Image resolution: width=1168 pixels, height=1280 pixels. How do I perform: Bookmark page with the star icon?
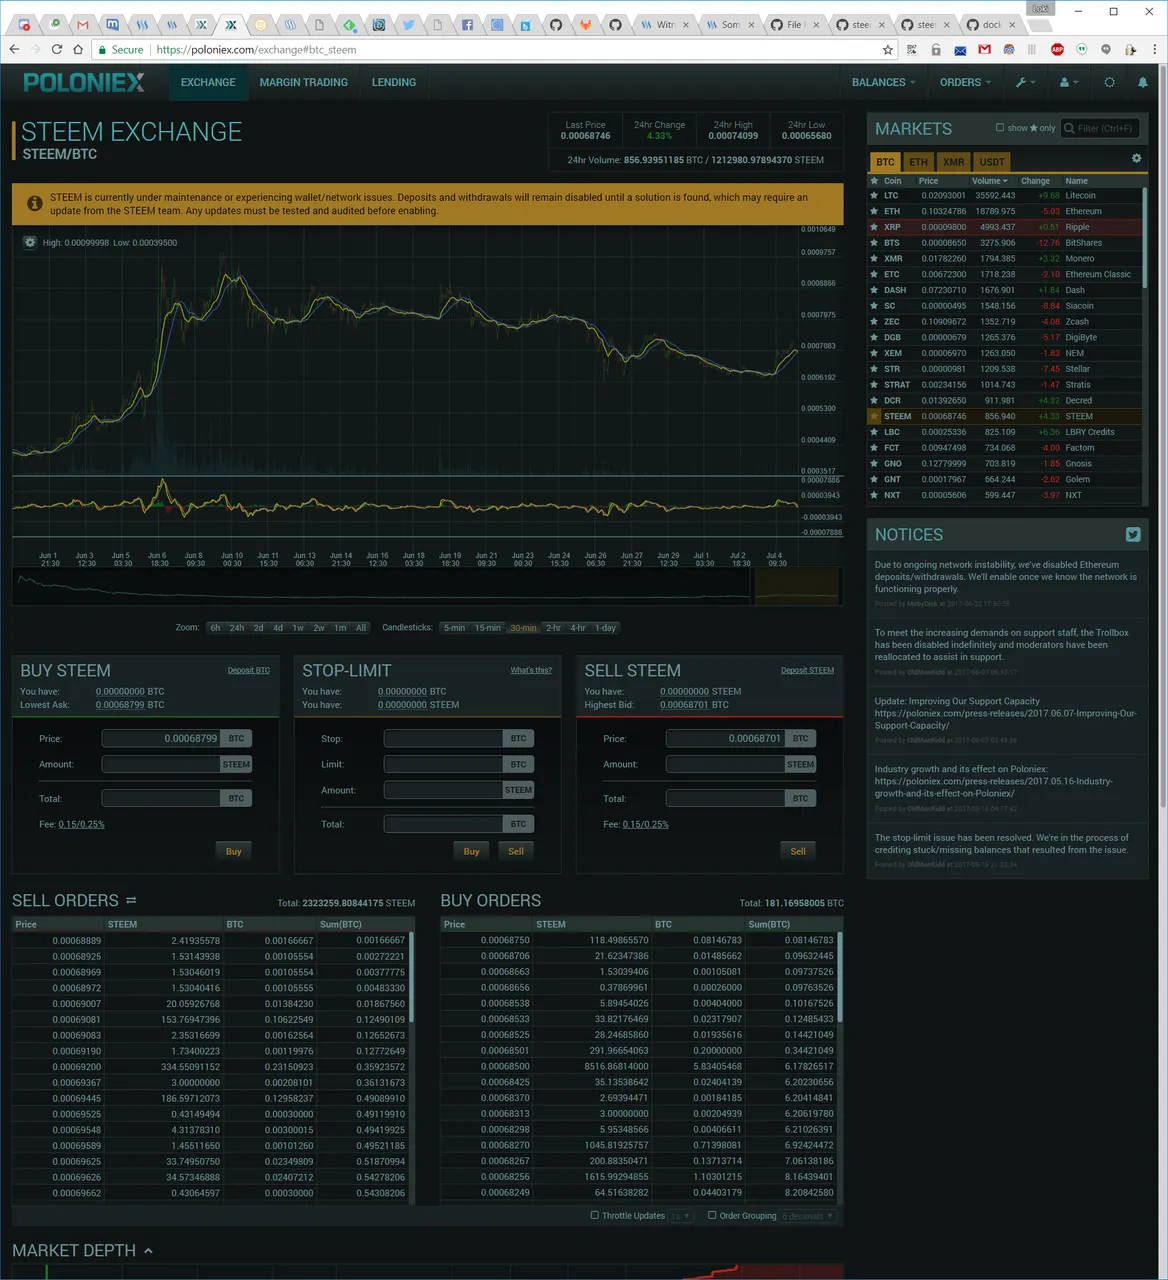pyautogui.click(x=887, y=49)
